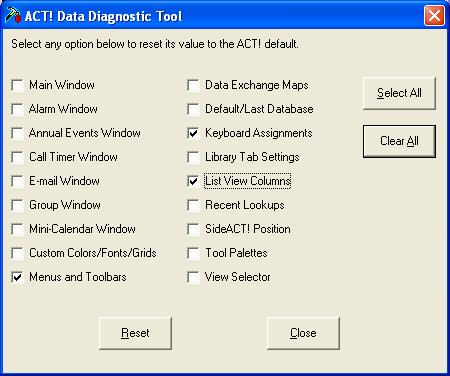Click the Reset button
The image size is (450, 376).
pos(135,333)
